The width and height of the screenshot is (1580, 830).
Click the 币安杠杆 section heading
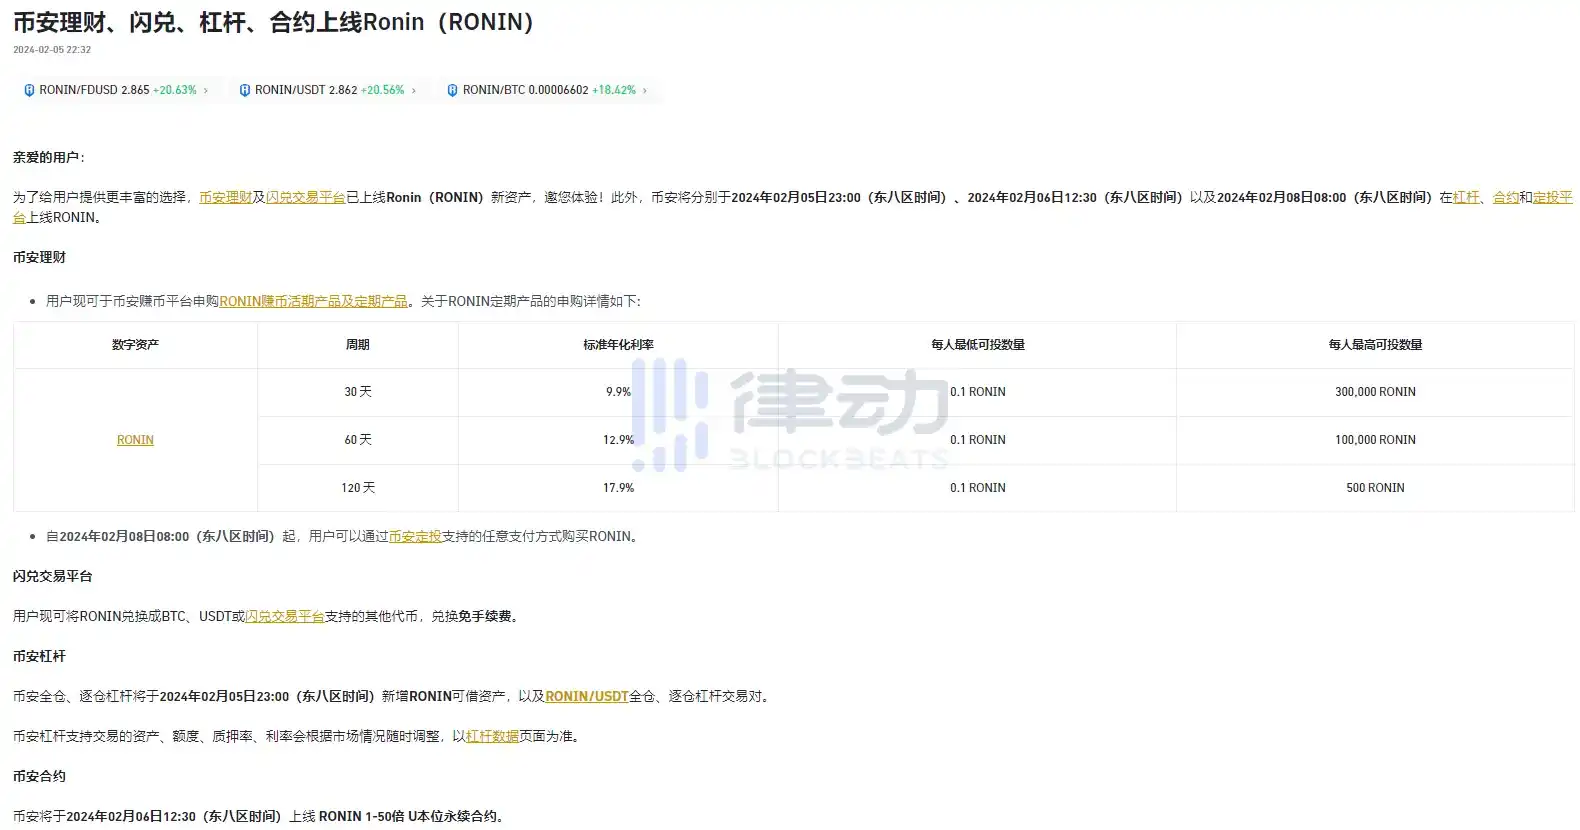39,657
